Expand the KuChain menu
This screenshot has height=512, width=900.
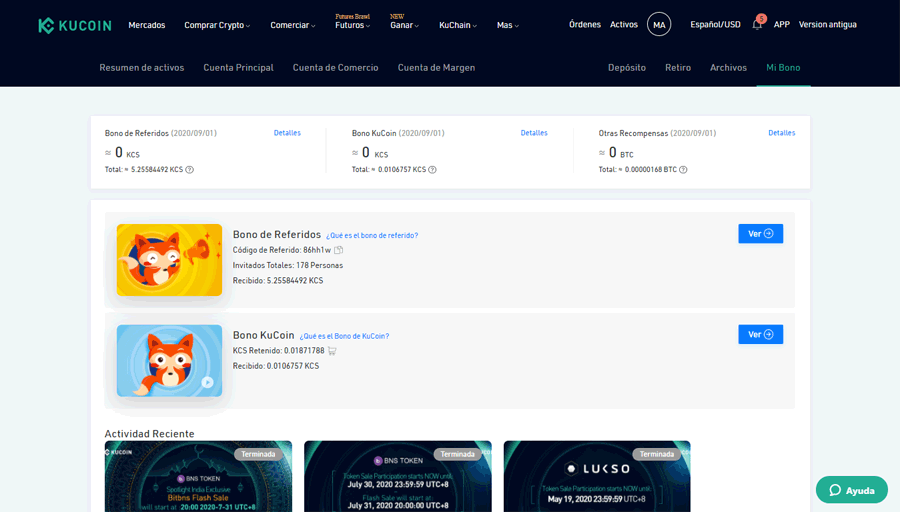click(x=458, y=25)
